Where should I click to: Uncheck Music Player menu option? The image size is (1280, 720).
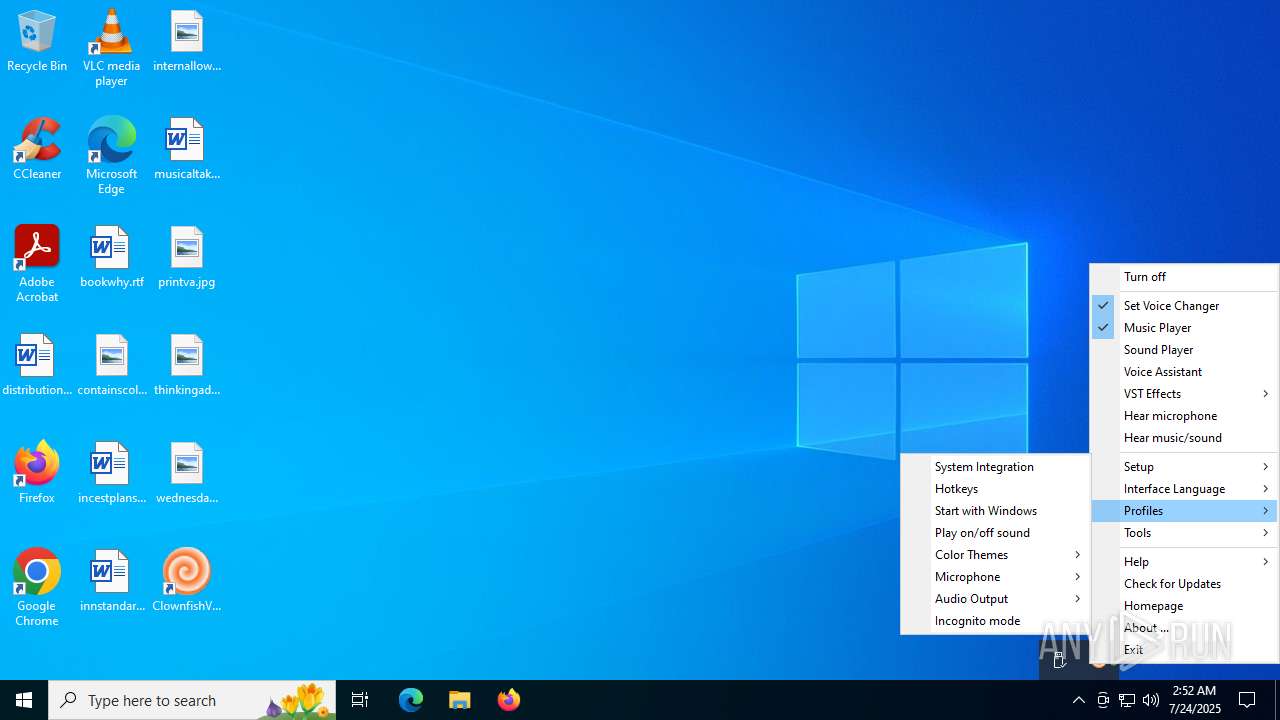point(1184,328)
